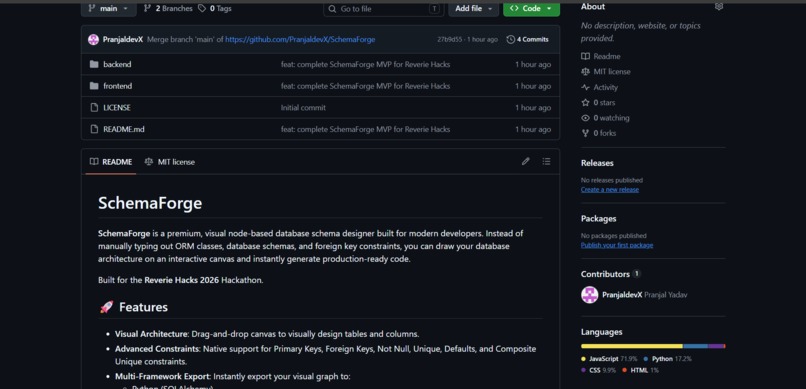Viewport: 806px width, 389px height.
Task: View the 0 stars link
Action: 598,103
